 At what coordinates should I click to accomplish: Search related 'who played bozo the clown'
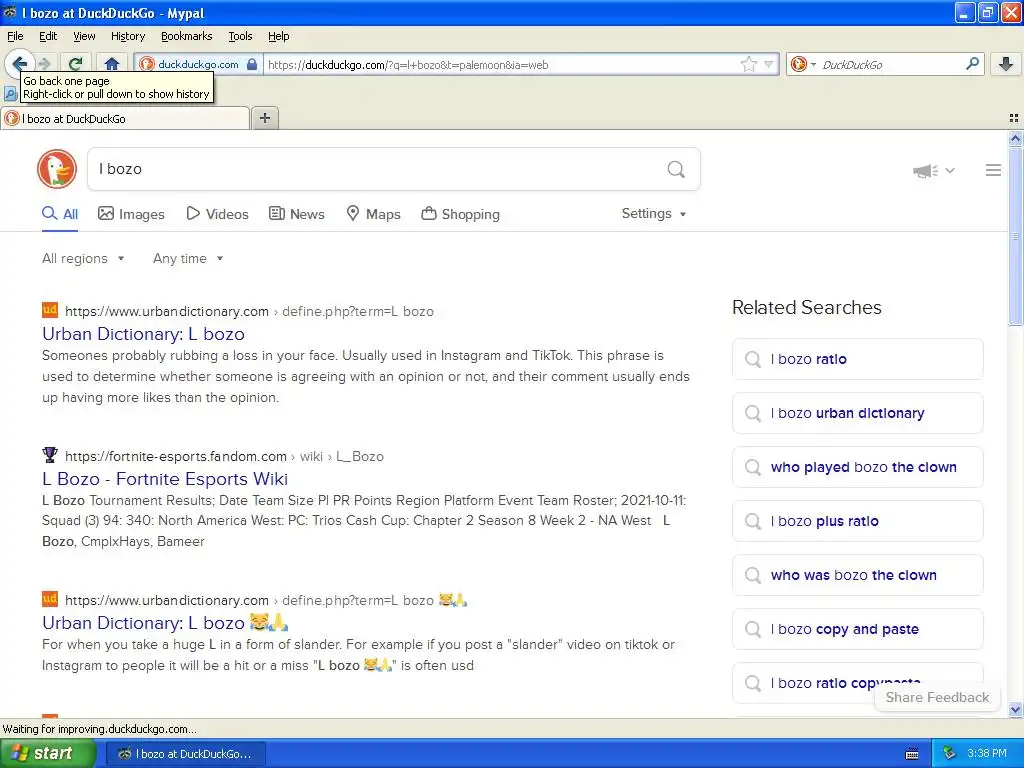(857, 468)
